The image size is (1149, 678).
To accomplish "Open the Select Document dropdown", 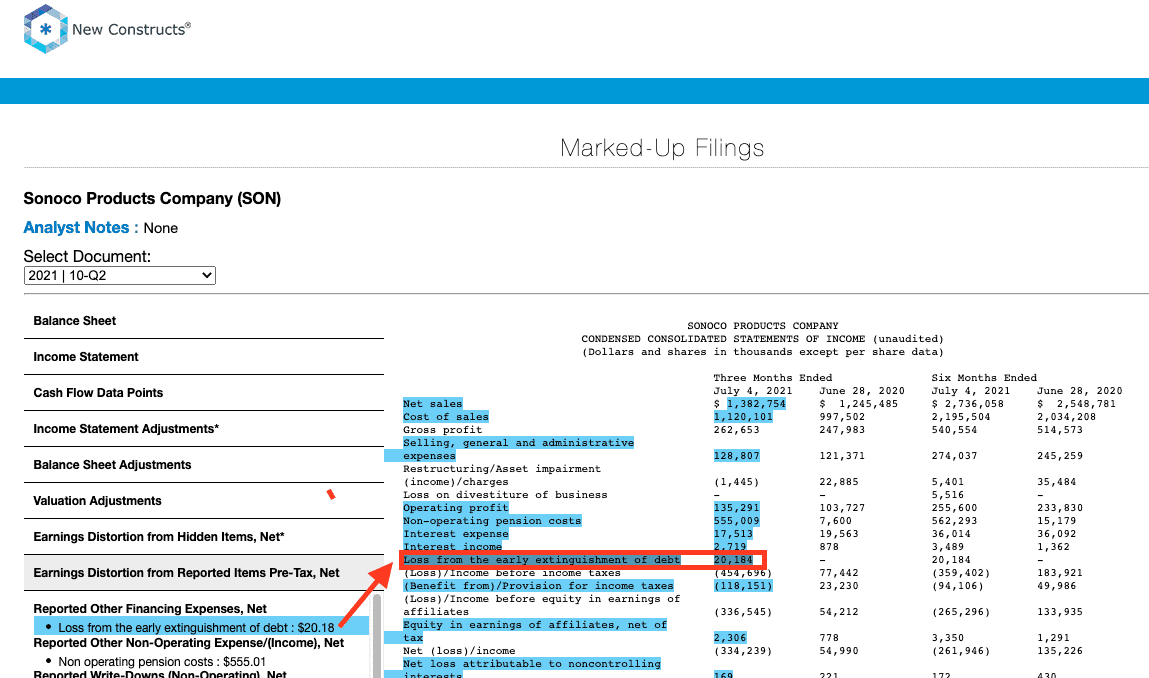I will pyautogui.click(x=119, y=276).
